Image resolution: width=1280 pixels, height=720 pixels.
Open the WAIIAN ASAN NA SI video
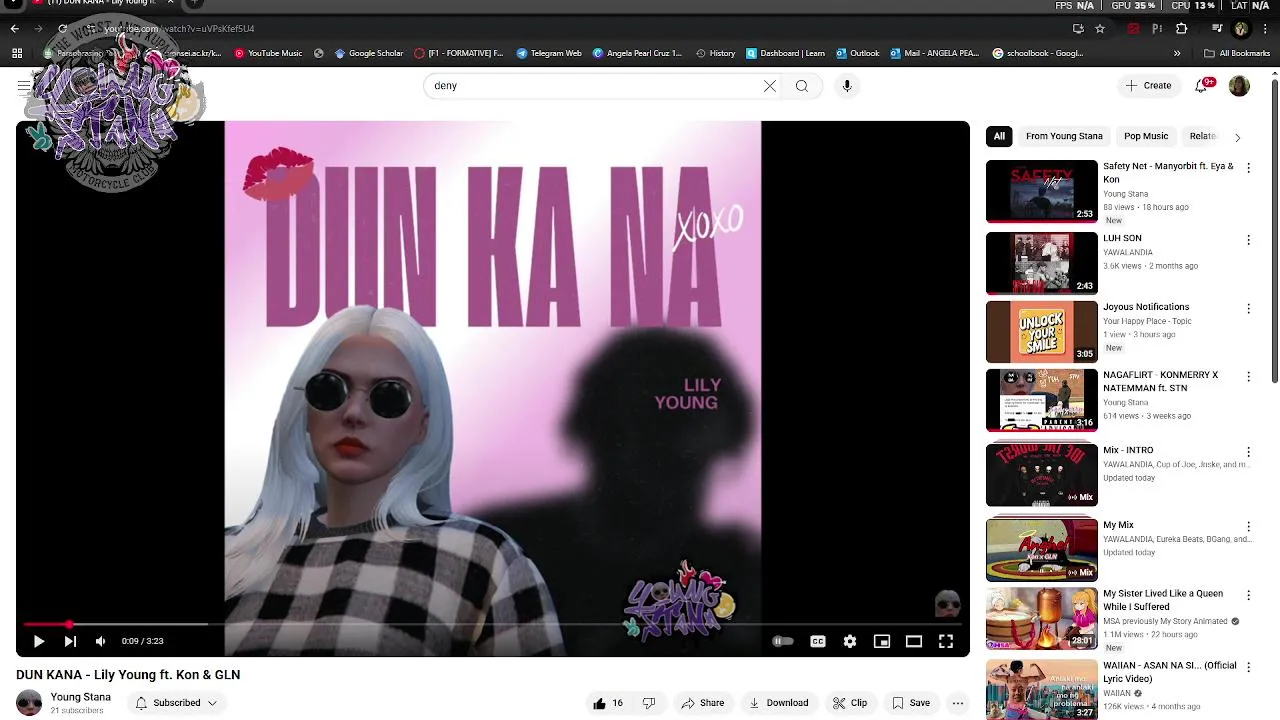pos(1042,689)
